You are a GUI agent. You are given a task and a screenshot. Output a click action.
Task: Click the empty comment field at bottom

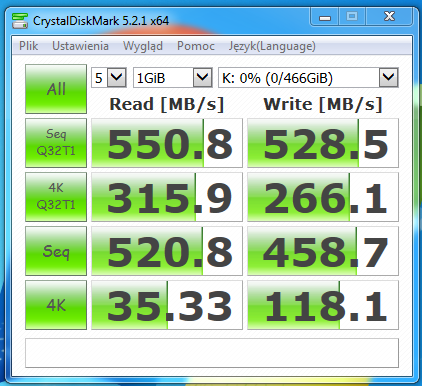click(x=212, y=353)
